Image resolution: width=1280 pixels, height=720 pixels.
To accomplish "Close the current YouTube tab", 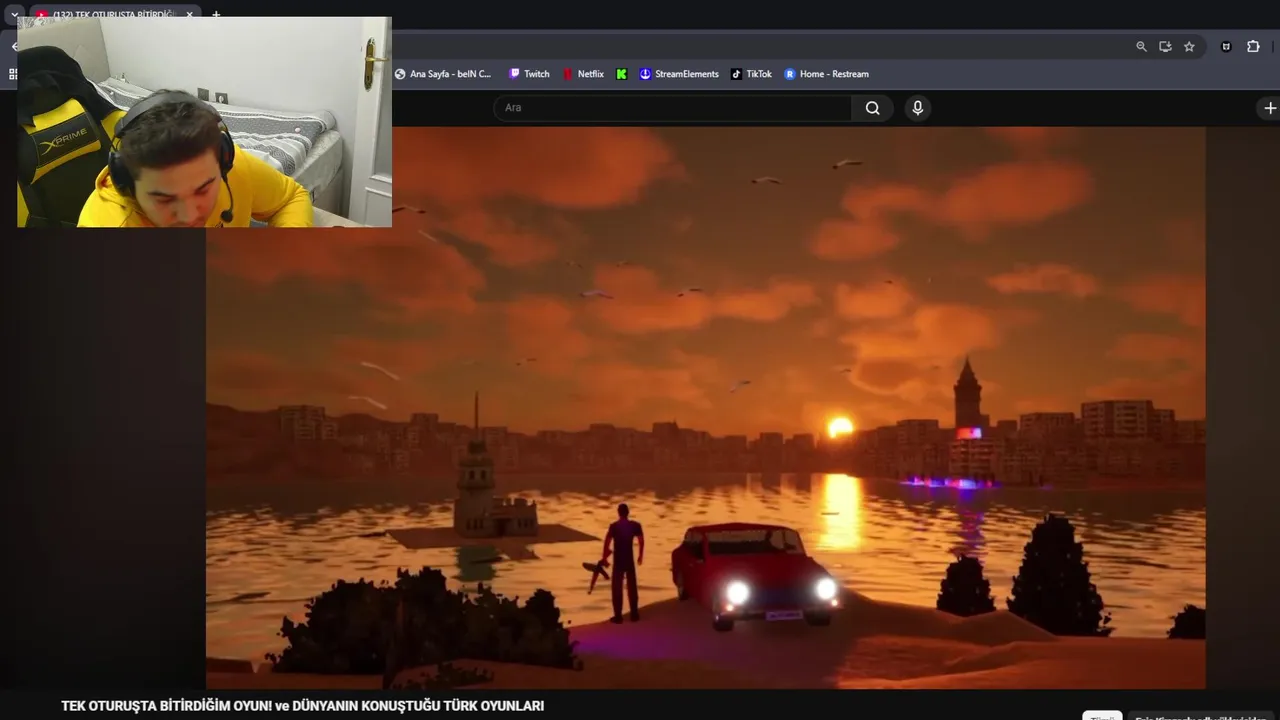I will pos(189,15).
